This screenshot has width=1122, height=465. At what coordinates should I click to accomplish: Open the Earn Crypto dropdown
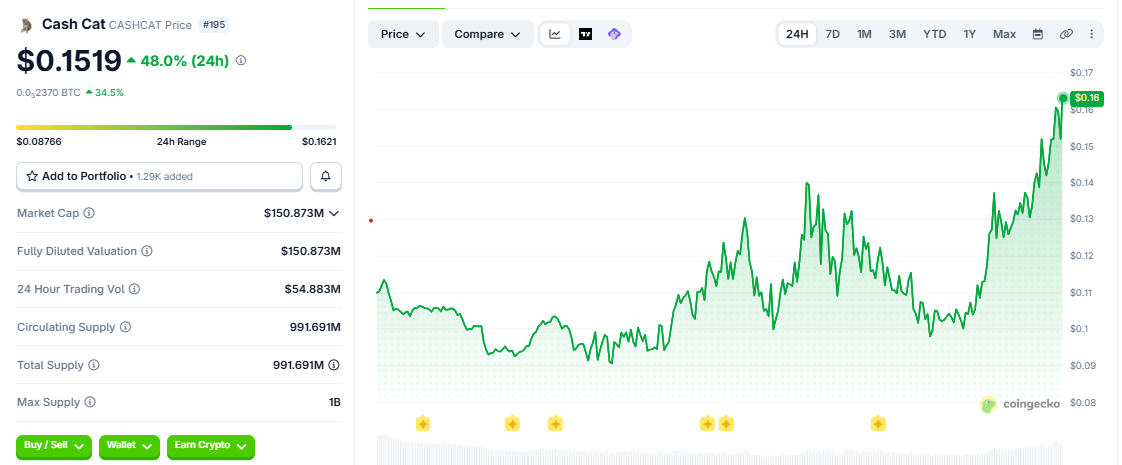pos(210,446)
